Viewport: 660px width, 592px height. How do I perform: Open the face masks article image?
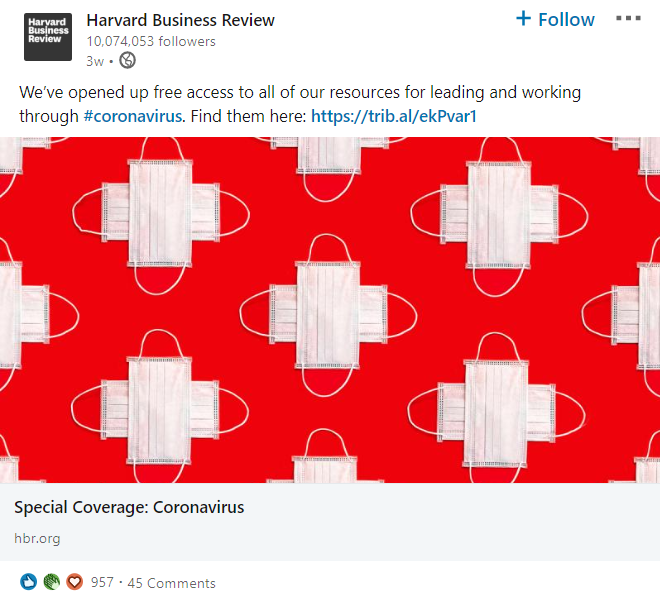coord(330,310)
